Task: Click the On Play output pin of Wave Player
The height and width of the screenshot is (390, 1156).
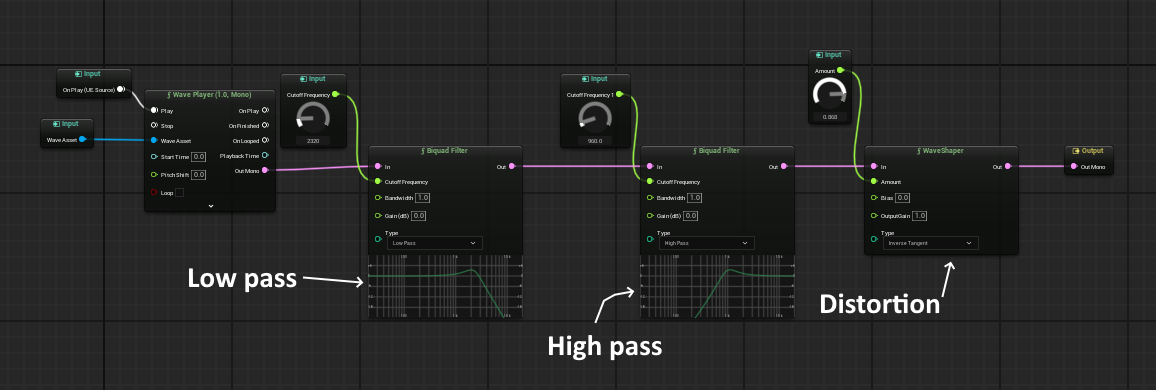Action: tap(265, 111)
